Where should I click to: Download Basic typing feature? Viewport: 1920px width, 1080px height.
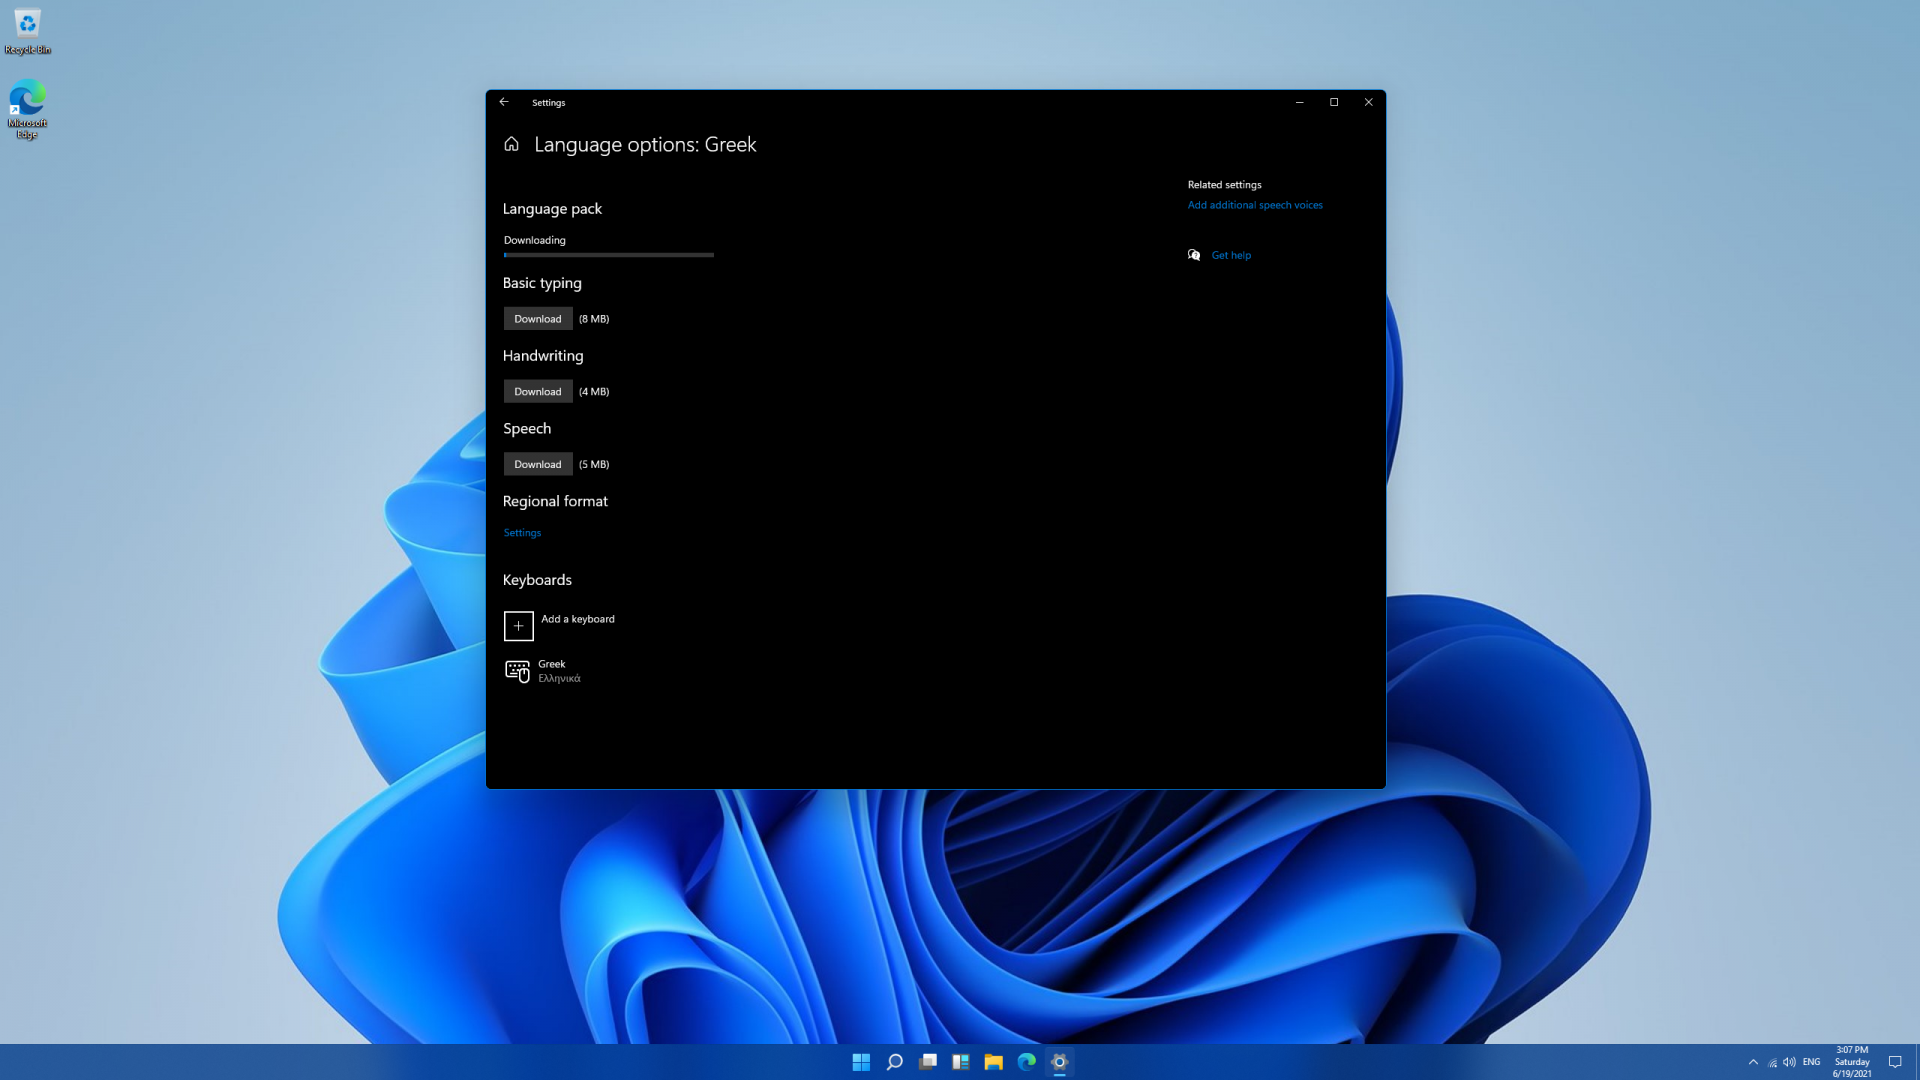coord(538,319)
